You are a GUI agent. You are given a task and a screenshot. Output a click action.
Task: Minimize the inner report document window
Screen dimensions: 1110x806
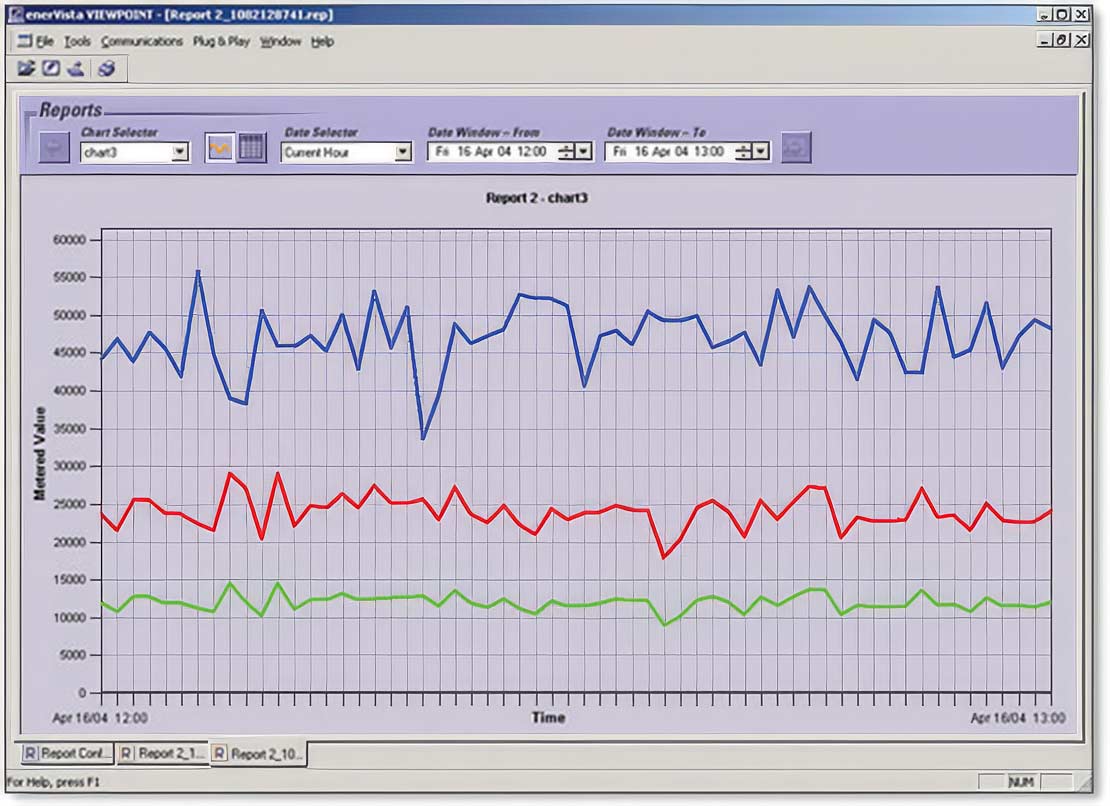pos(1045,40)
